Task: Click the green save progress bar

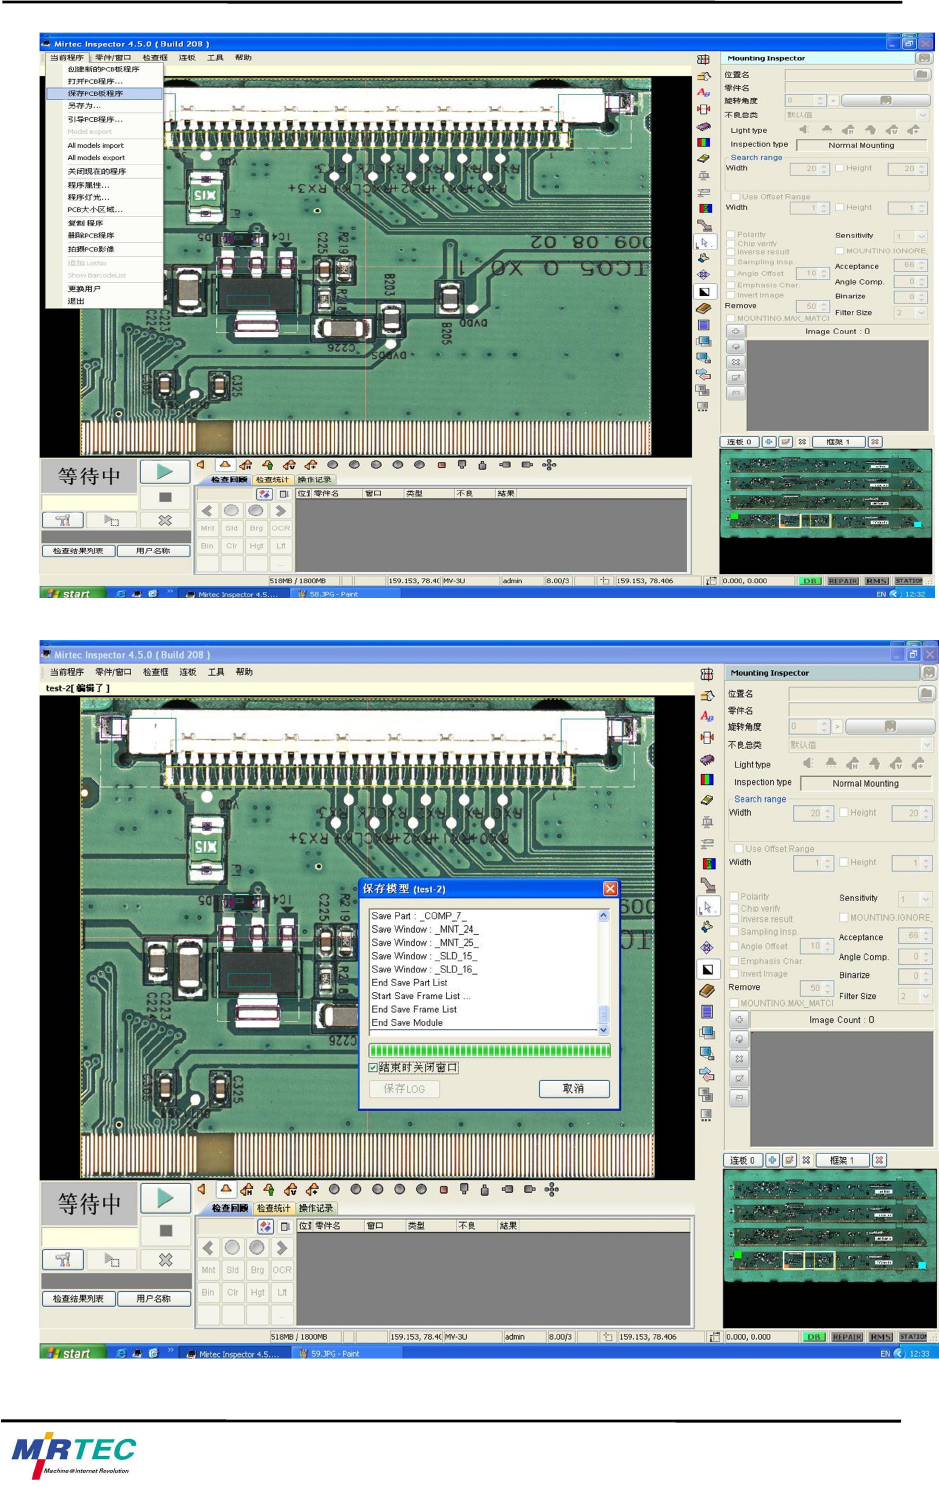Action: pos(489,1050)
